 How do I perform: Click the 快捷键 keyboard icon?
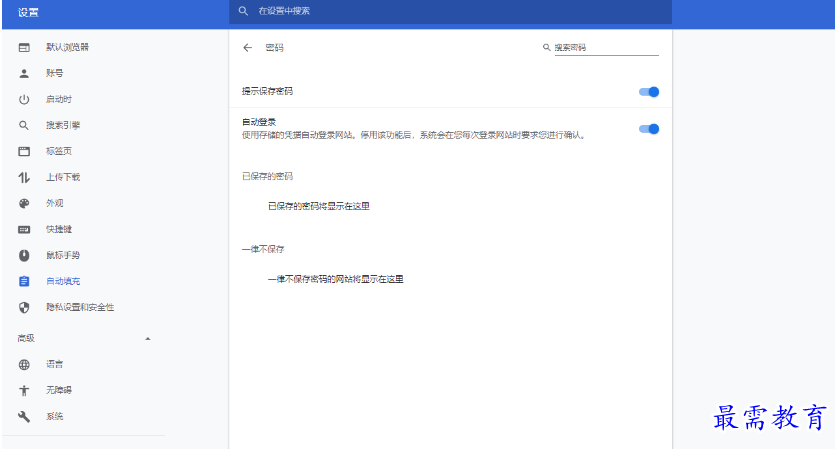coord(24,230)
